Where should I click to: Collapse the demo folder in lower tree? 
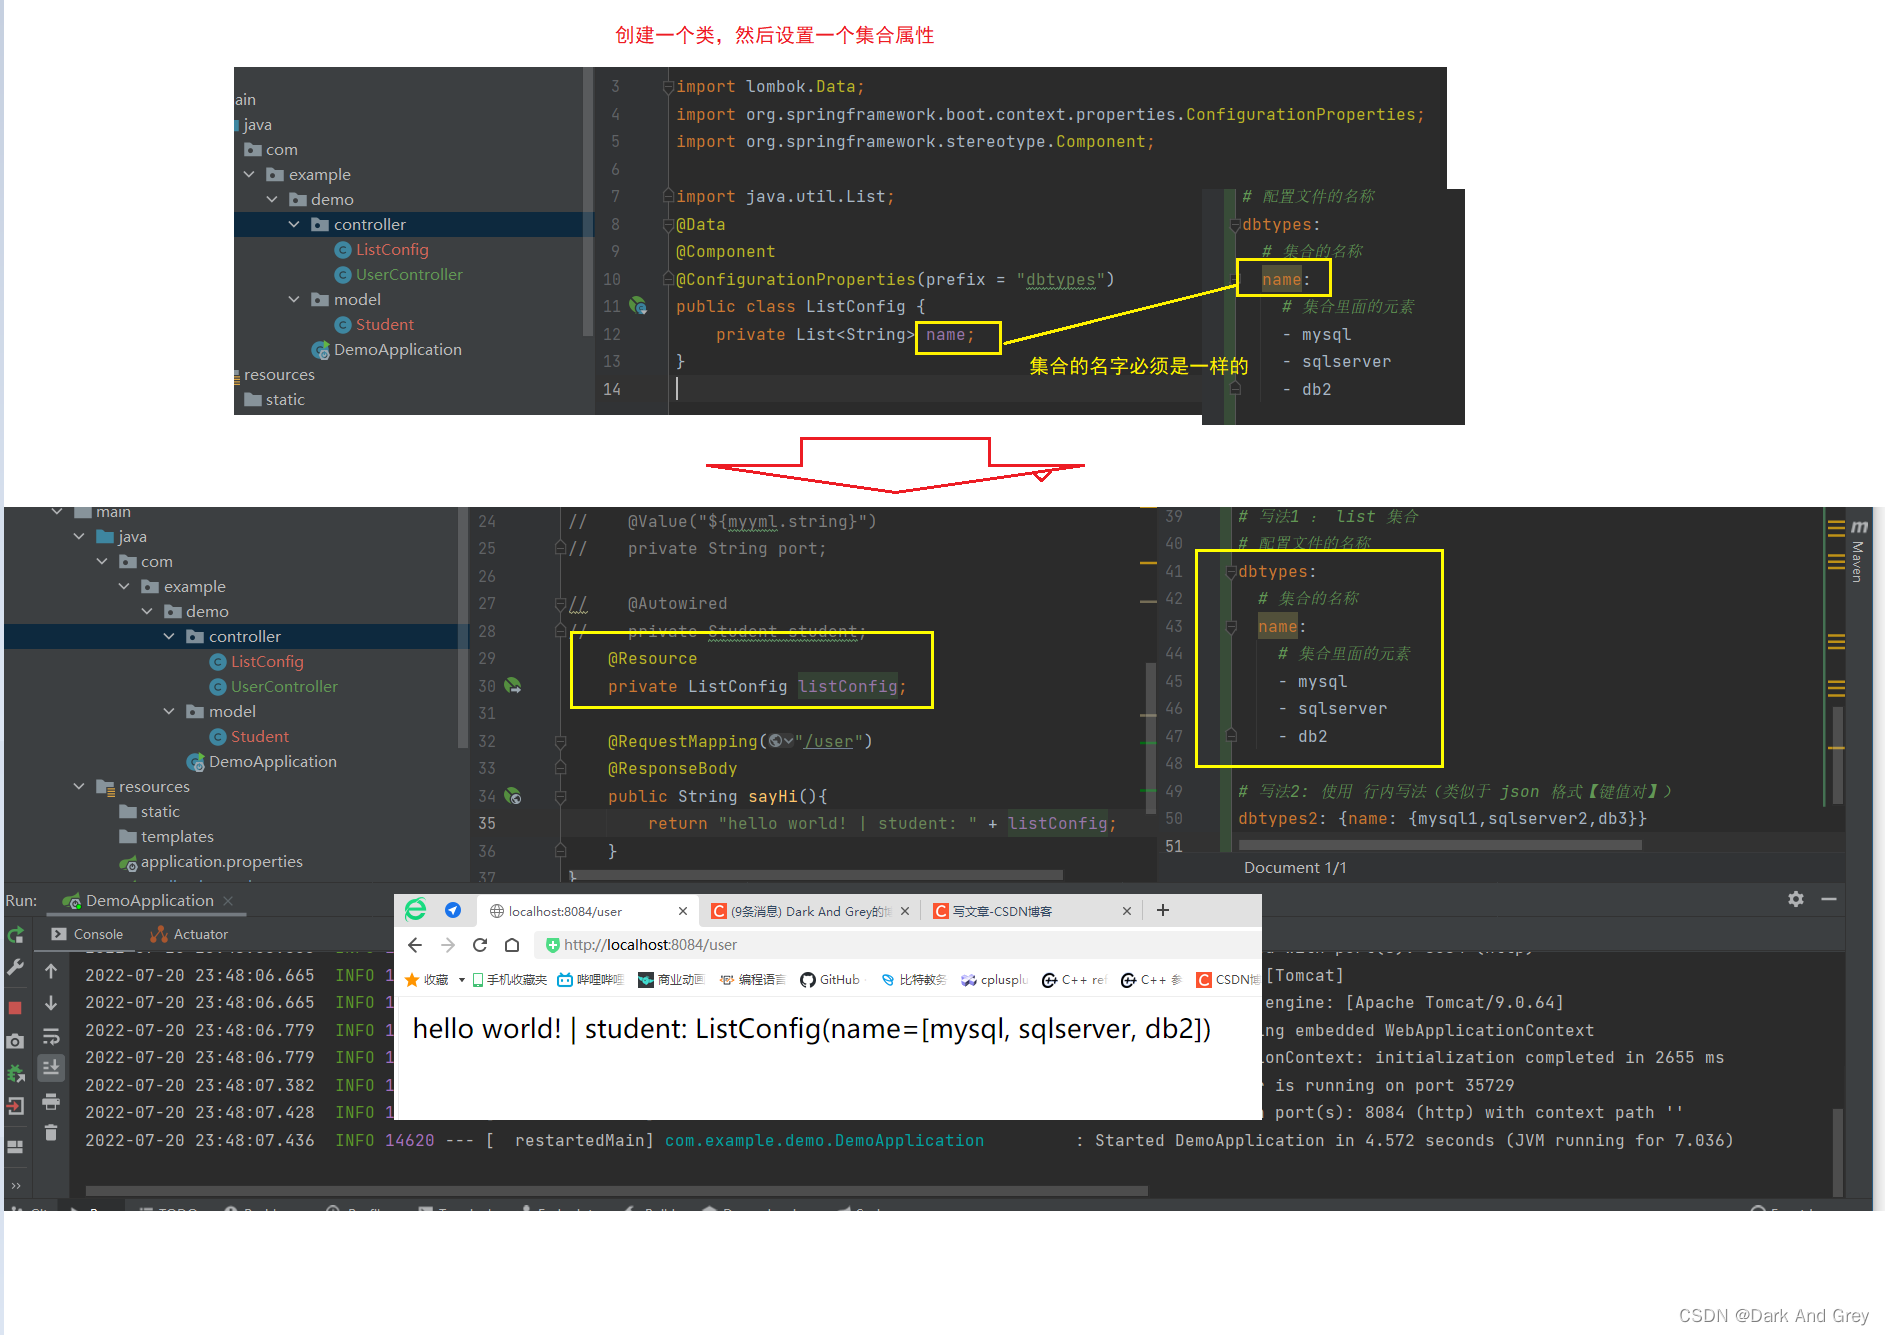(x=147, y=612)
